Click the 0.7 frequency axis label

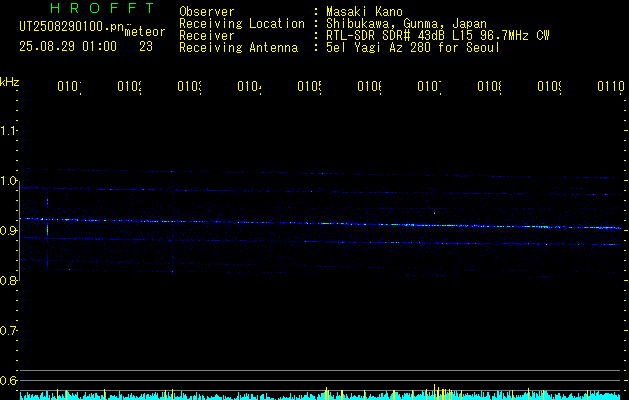[8, 331]
